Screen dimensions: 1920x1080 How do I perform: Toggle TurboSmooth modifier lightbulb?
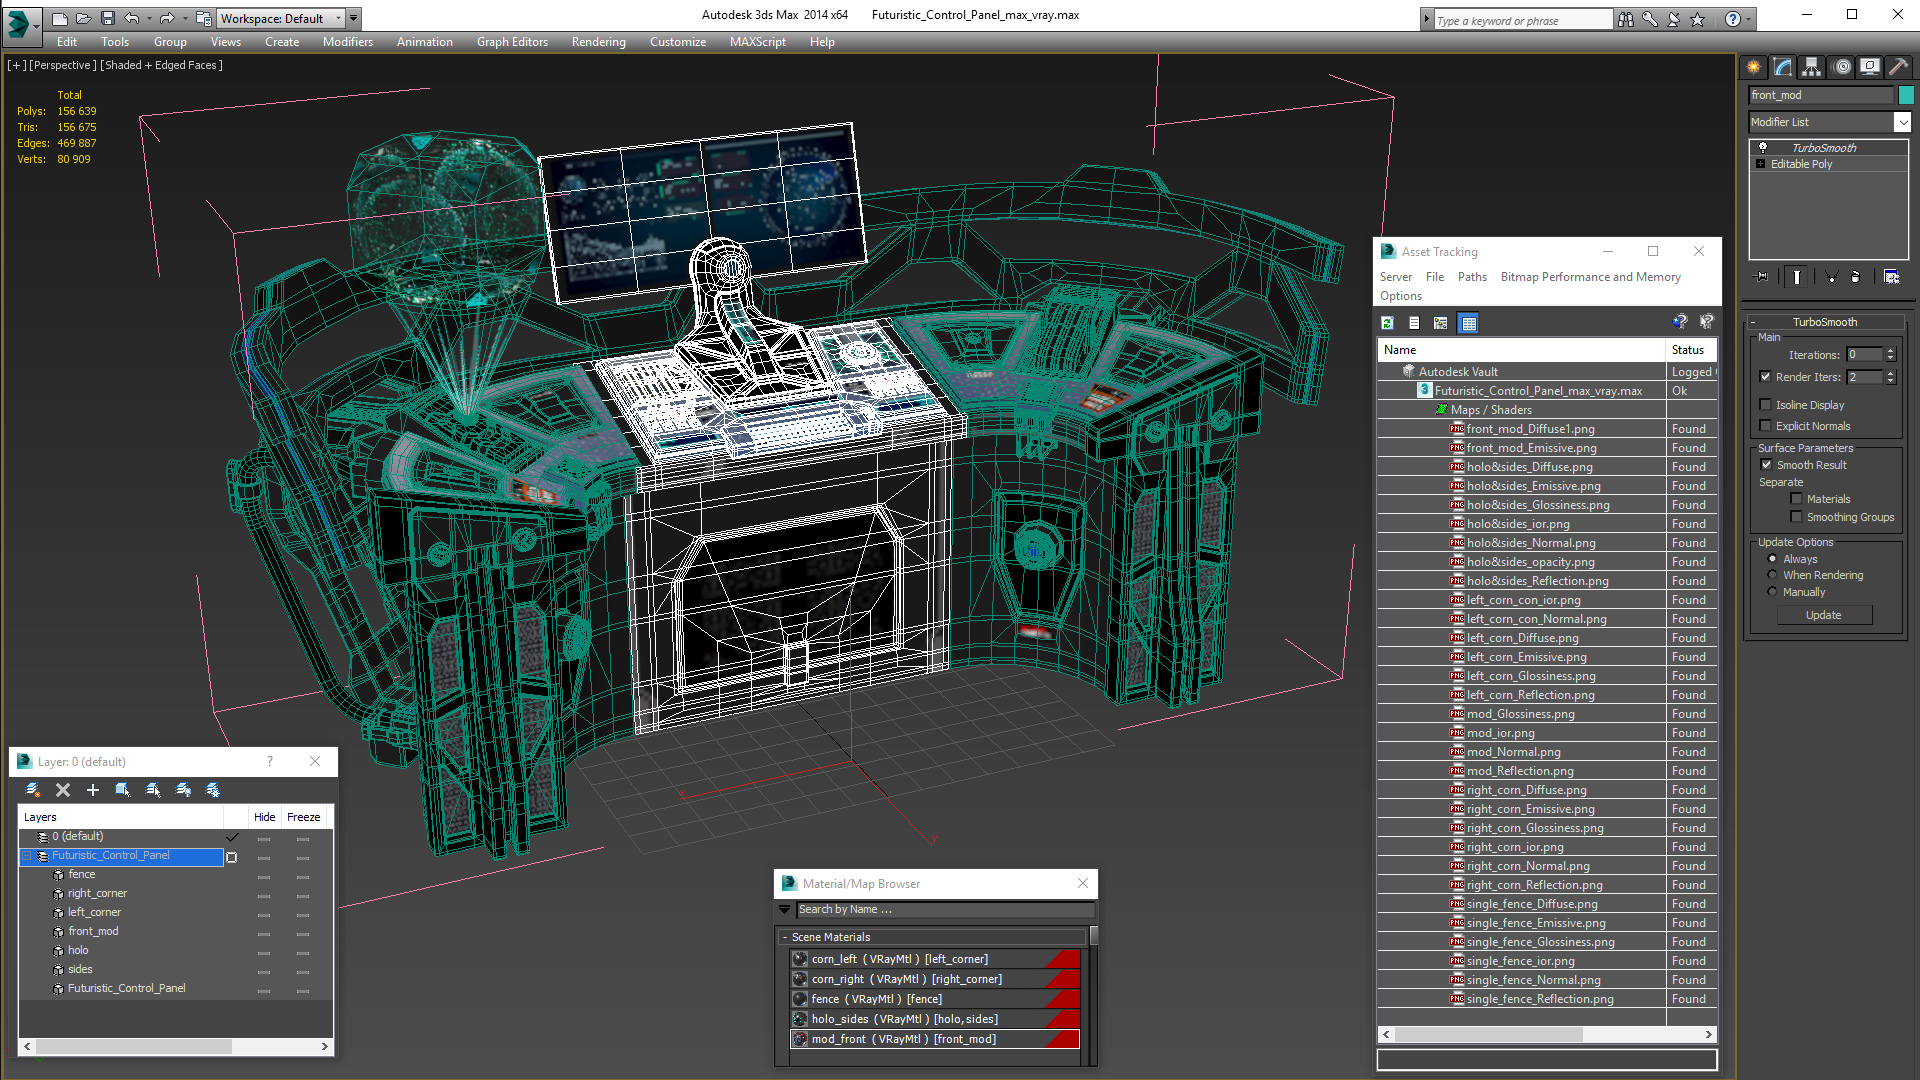click(x=1763, y=148)
